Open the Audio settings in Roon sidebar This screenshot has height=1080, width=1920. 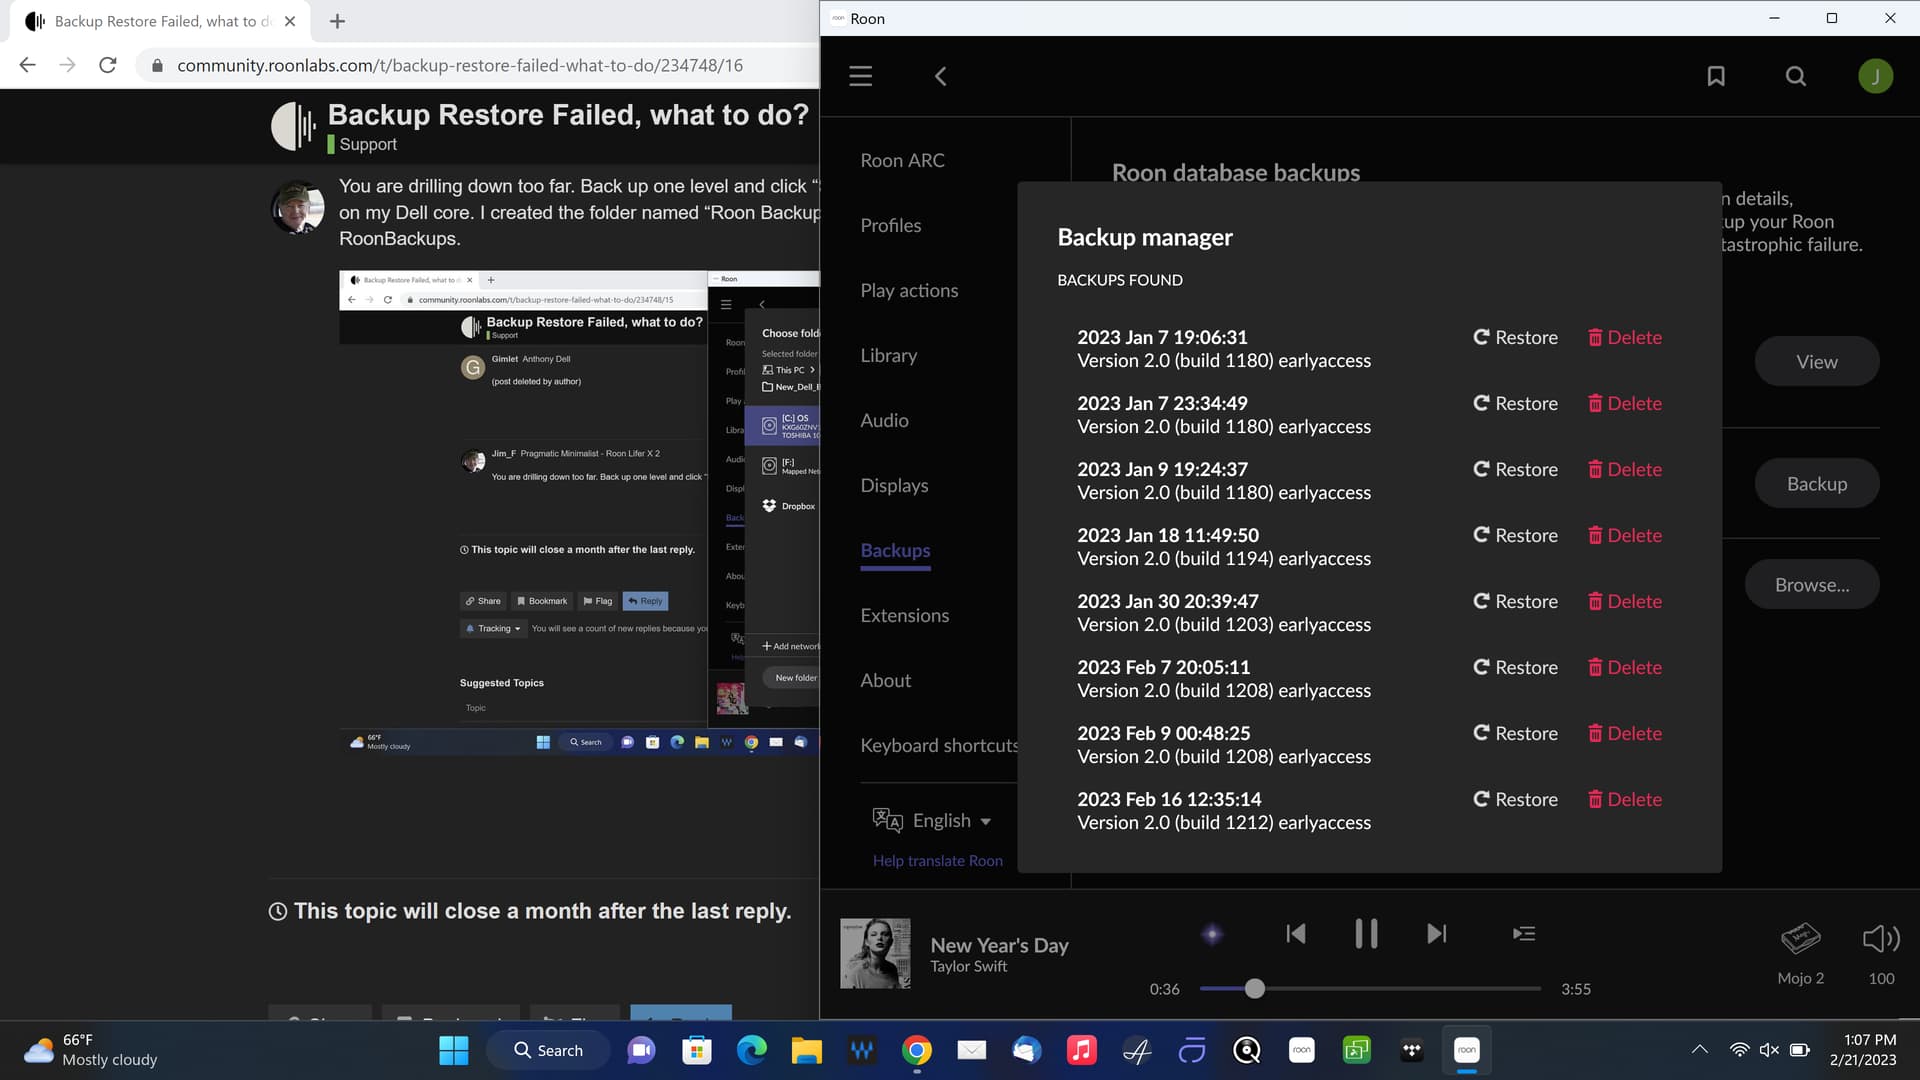pyautogui.click(x=884, y=418)
